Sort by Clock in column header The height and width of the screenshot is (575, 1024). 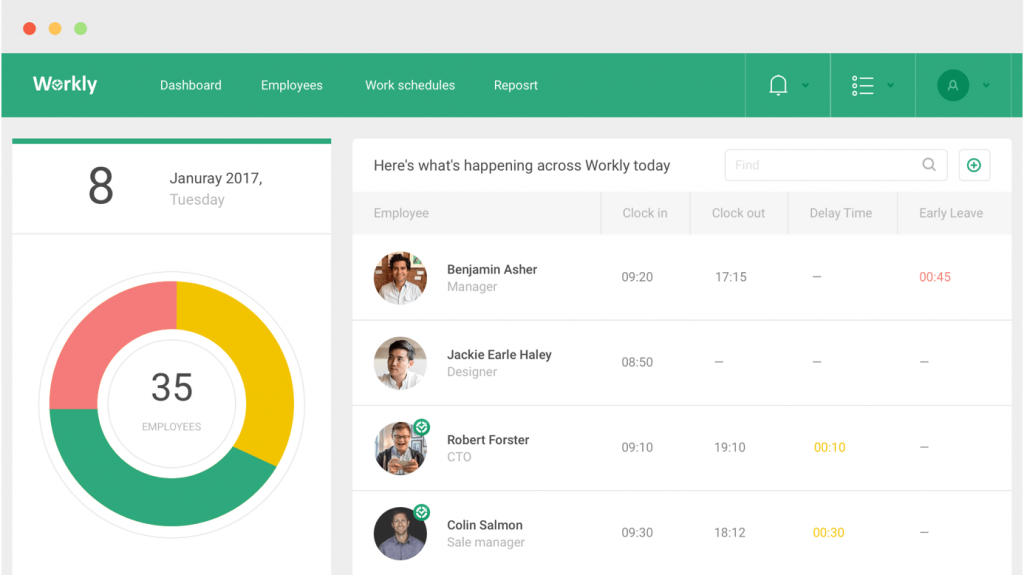coord(645,213)
